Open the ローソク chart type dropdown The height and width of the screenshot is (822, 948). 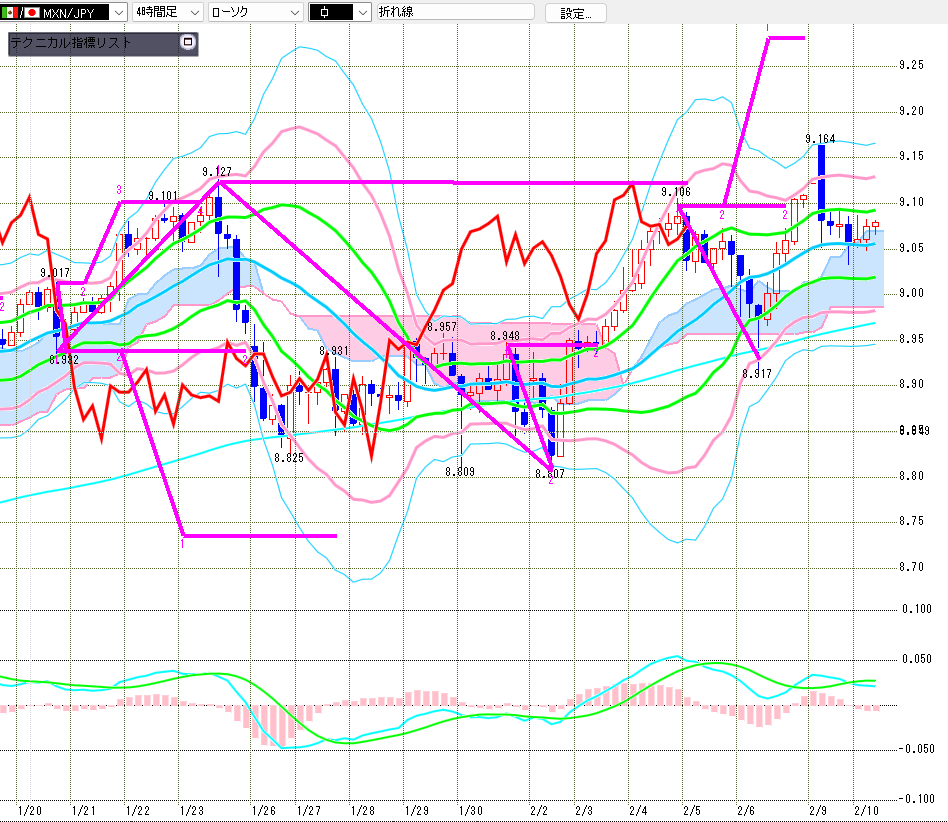pos(294,13)
